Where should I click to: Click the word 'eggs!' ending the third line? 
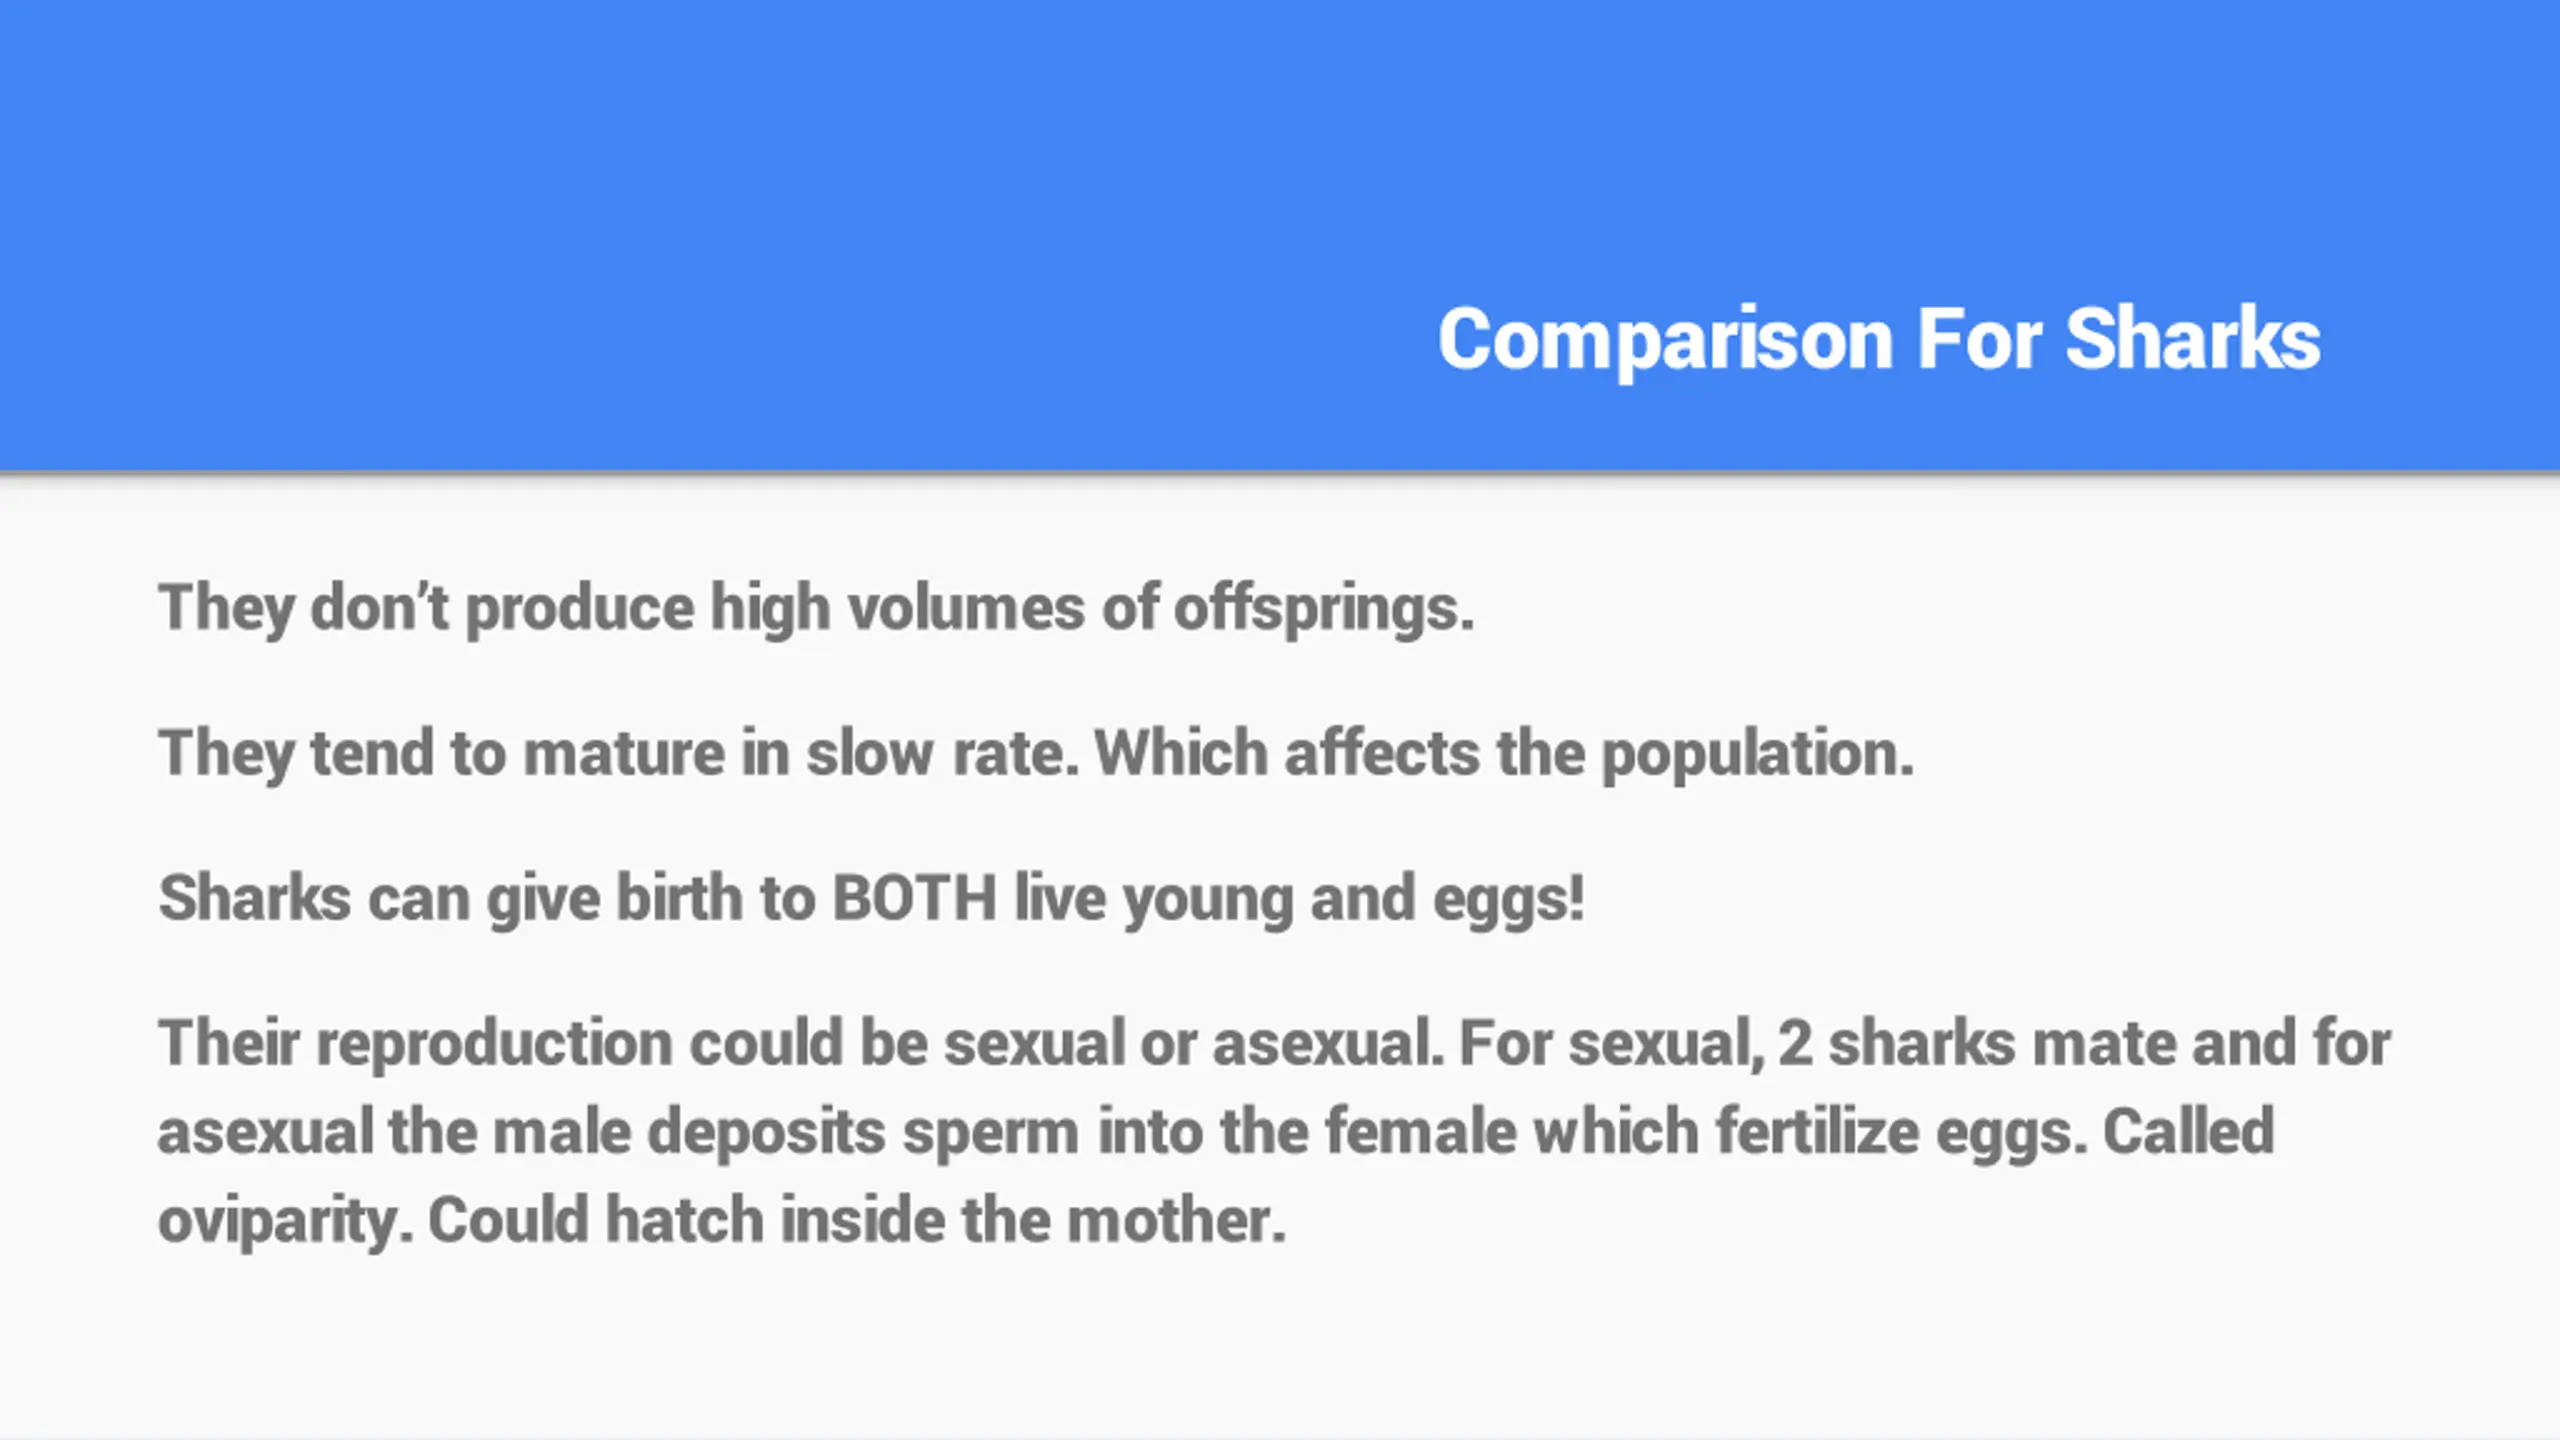tap(1509, 898)
